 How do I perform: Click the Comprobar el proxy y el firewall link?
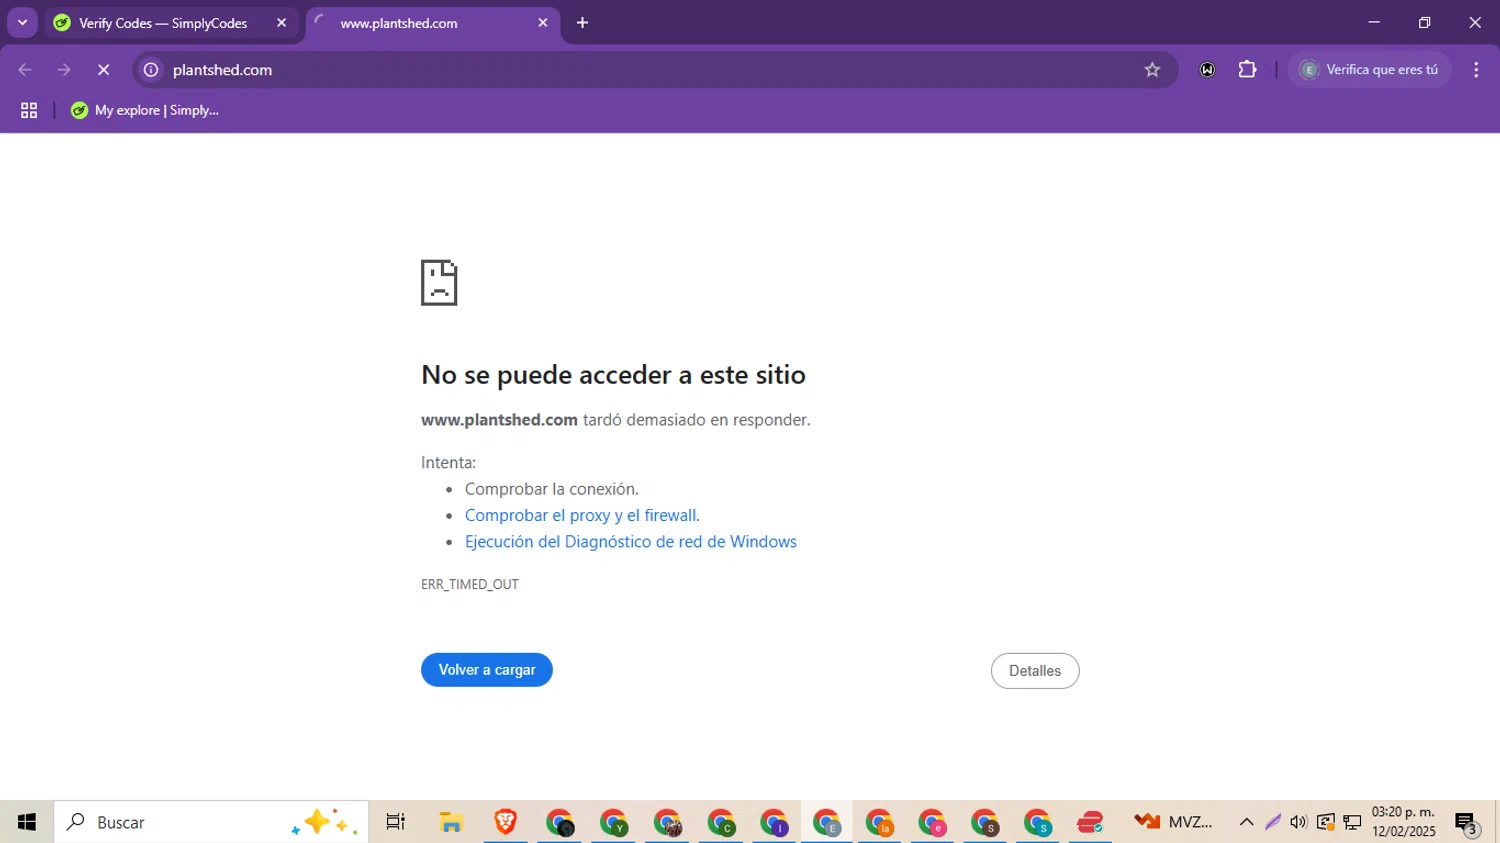coord(582,515)
